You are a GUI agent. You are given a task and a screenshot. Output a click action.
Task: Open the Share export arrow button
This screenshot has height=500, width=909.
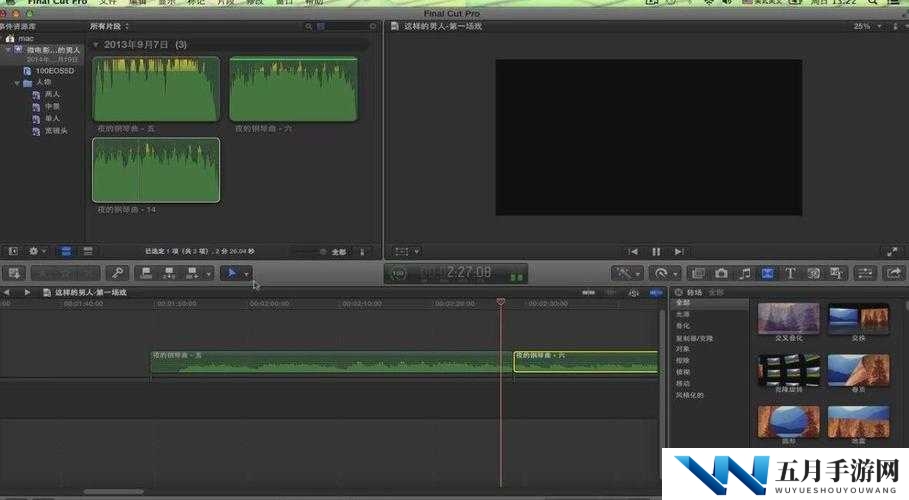coord(894,273)
